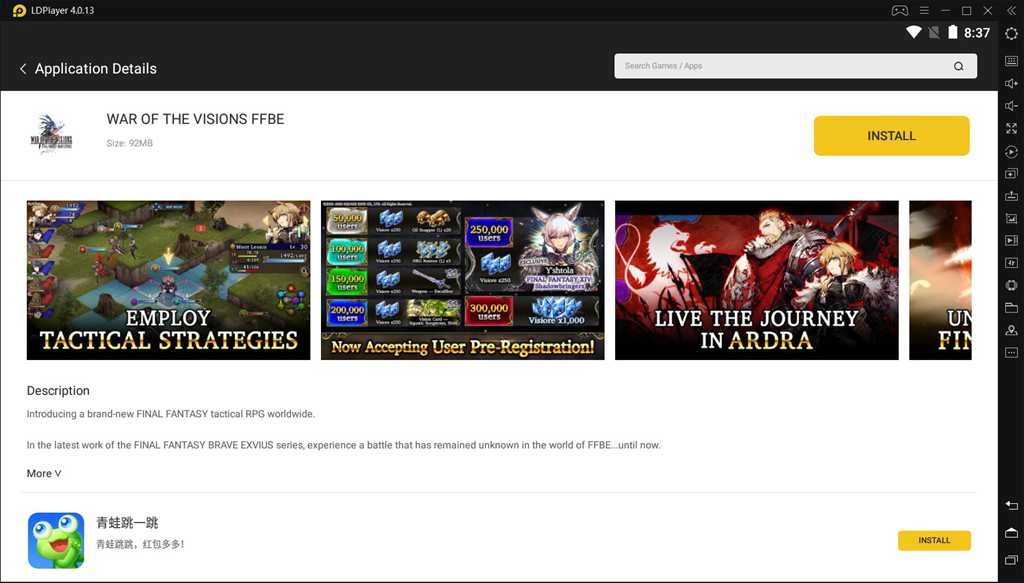Viewport: 1024px width, 583px height.
Task: Open the hamburger menu in the title bar
Action: coord(924,10)
